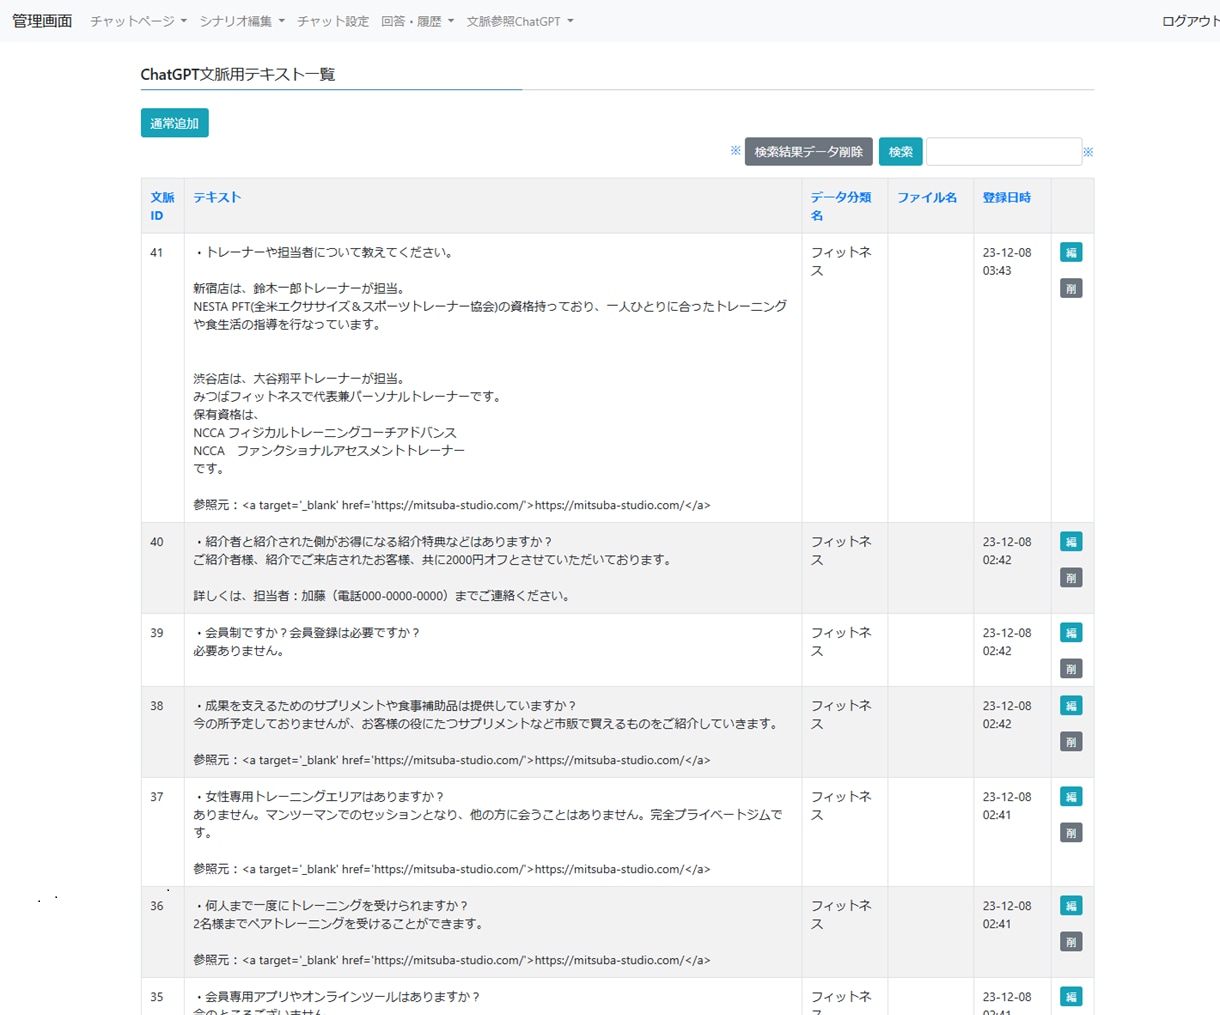The width and height of the screenshot is (1220, 1015).
Task: Focus the search text input field
Action: 1004,152
